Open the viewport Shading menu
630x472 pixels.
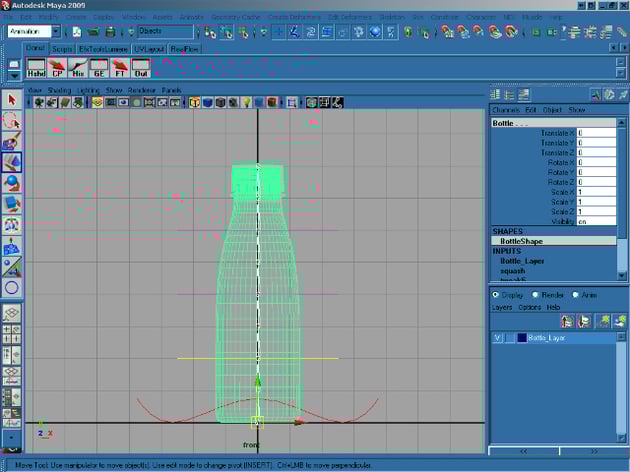pos(59,90)
